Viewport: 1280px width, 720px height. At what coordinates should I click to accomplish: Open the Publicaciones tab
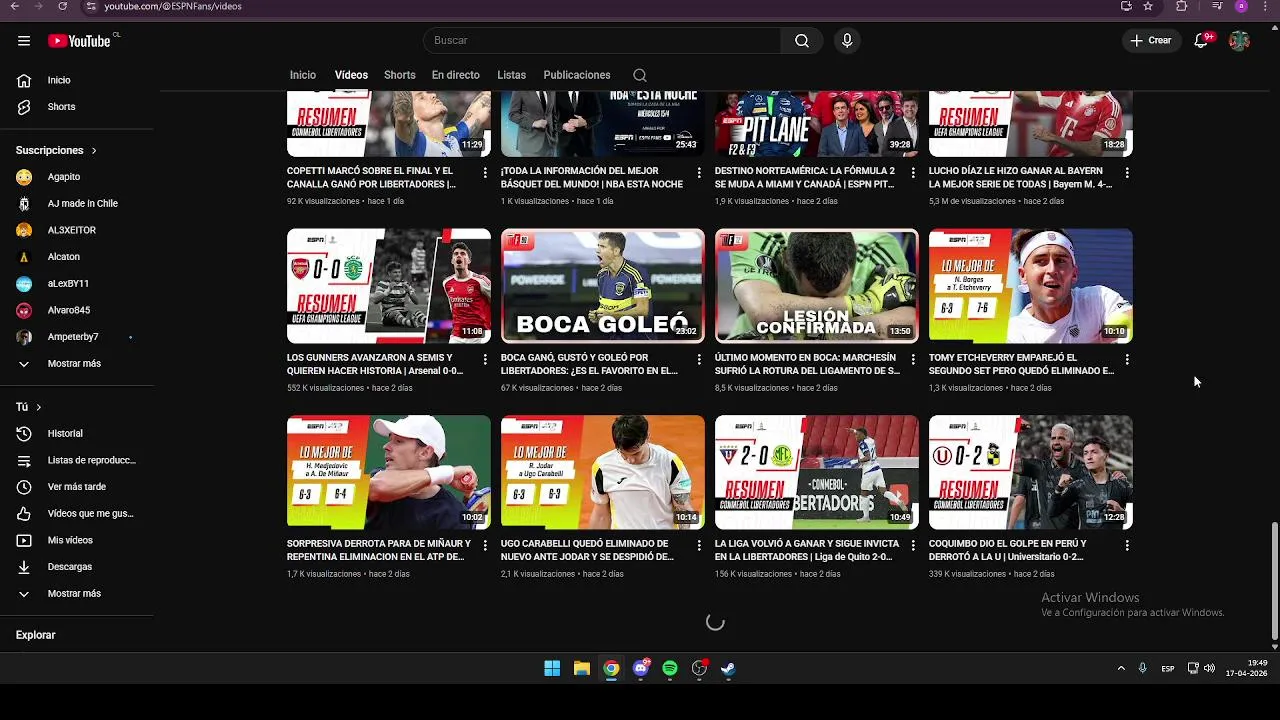[x=577, y=75]
